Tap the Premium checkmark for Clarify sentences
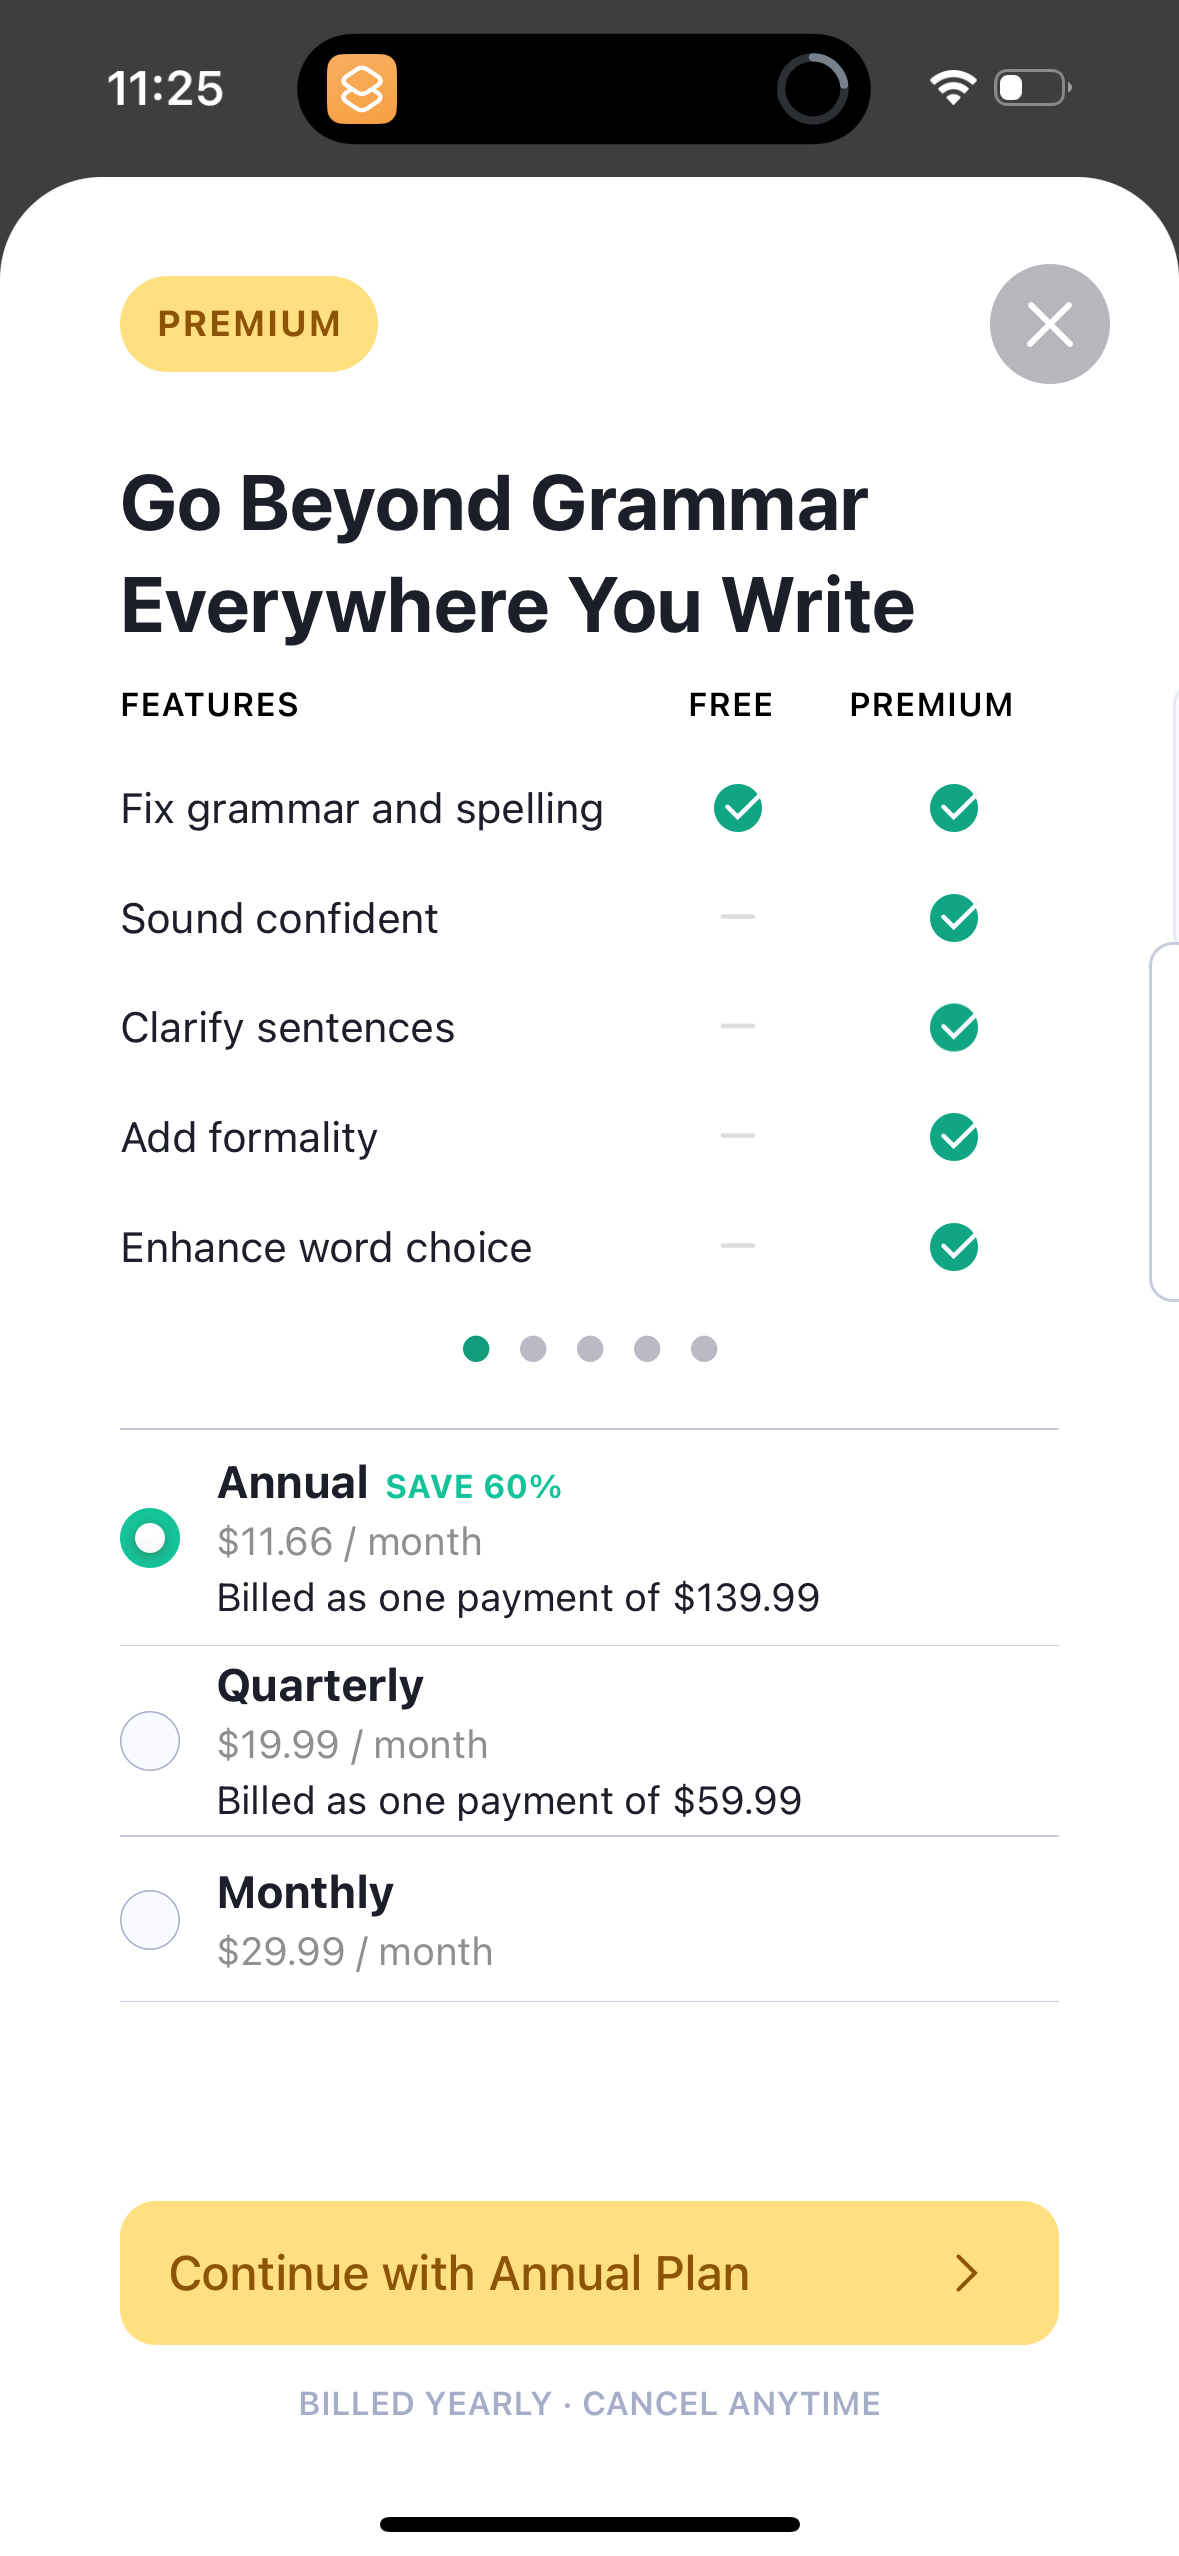1179x2556 pixels. [953, 1027]
